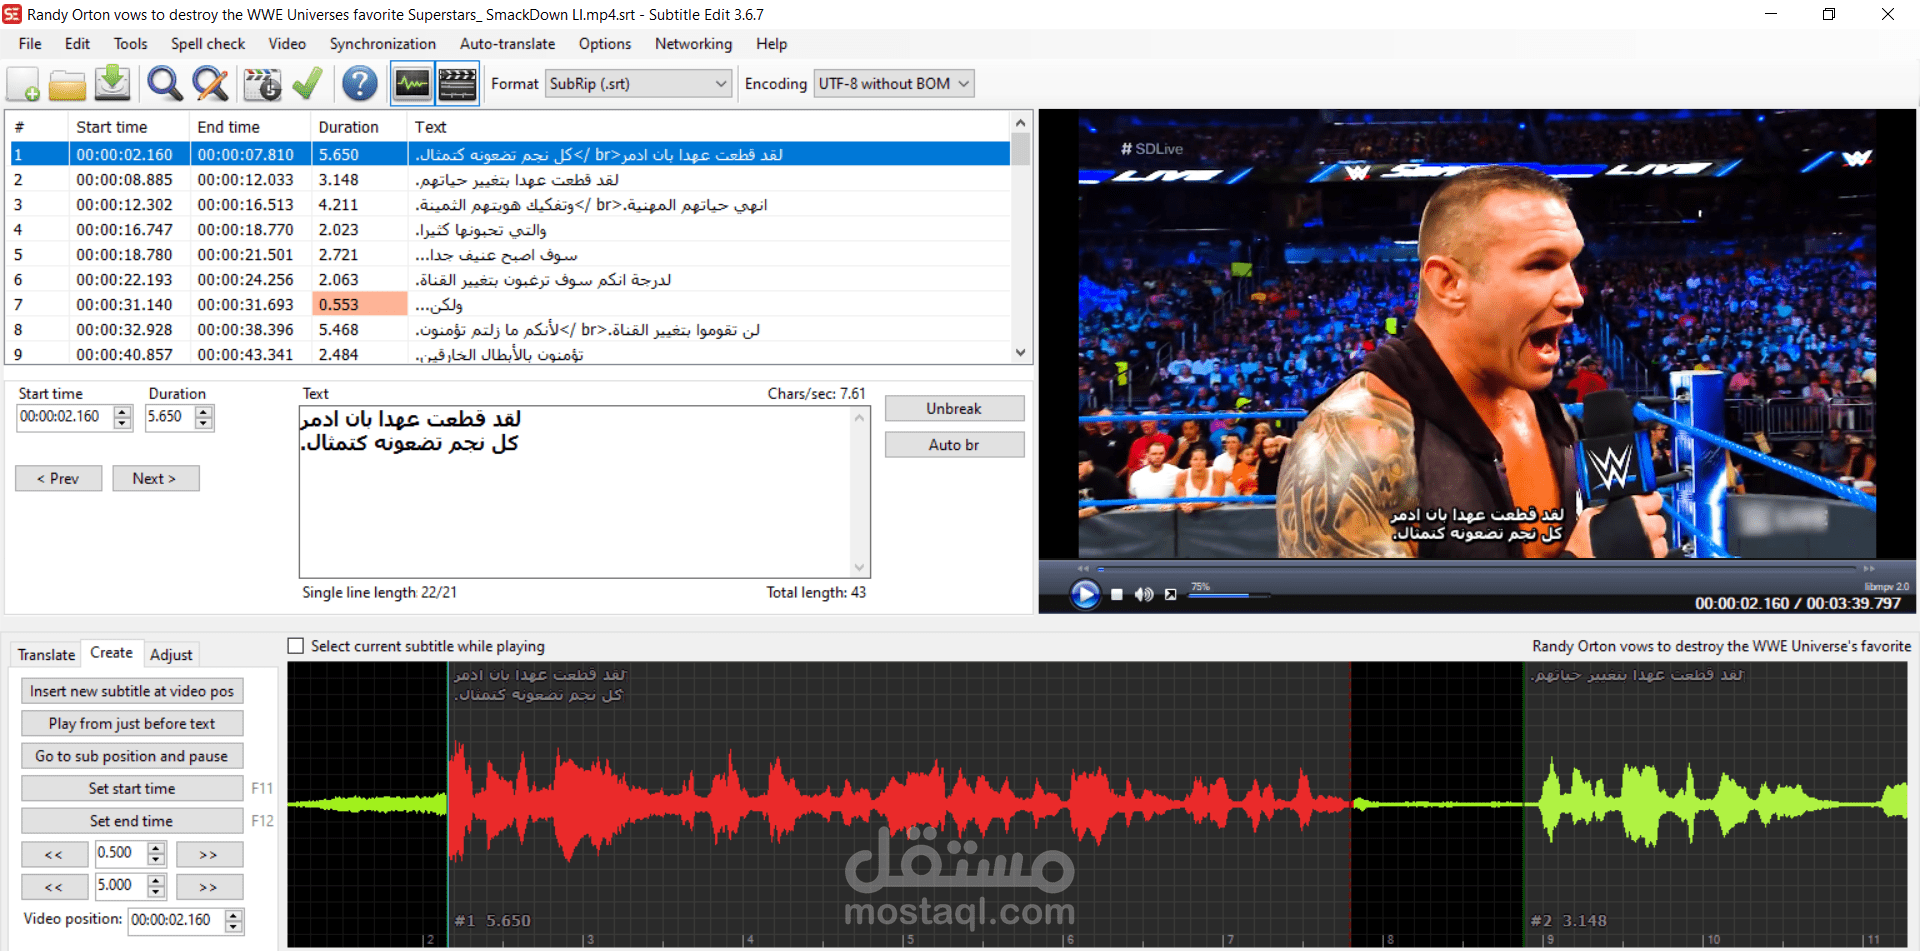Open the Visual sync clapperboard-clock icon
Screen dimensions: 1920x951
(x=262, y=84)
